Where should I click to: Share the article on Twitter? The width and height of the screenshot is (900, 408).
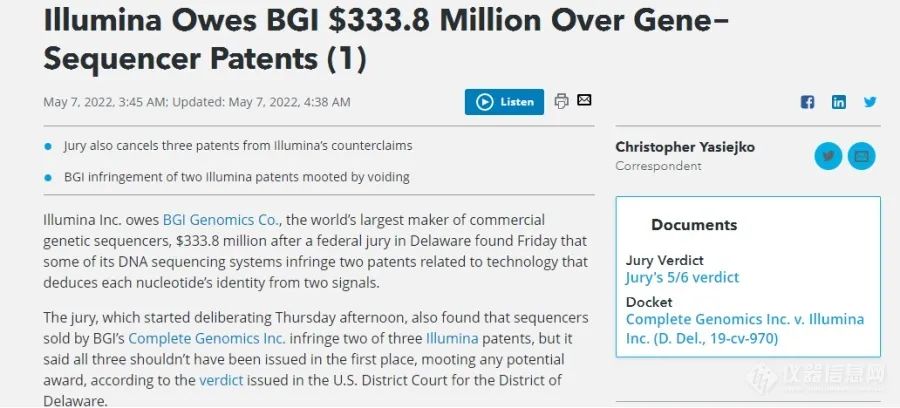[x=870, y=102]
